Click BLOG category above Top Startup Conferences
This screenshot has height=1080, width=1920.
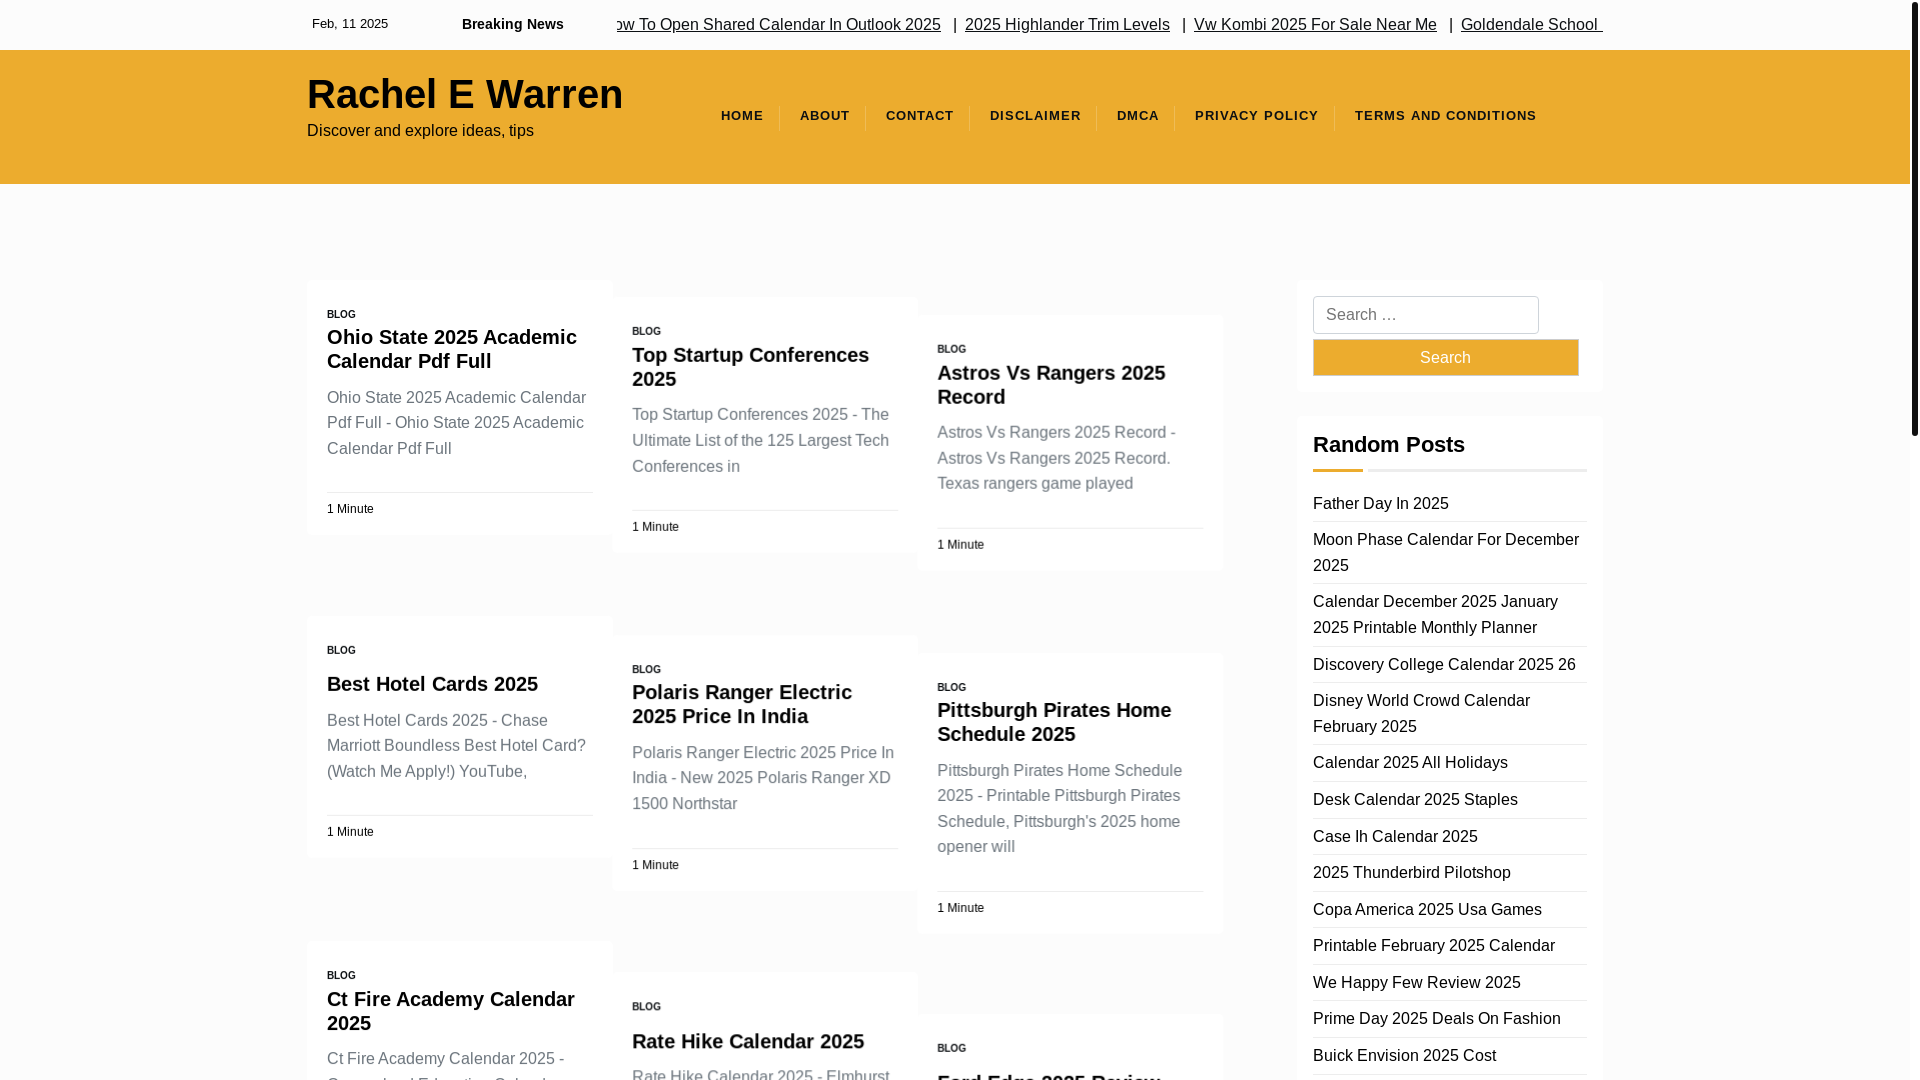coord(646,331)
